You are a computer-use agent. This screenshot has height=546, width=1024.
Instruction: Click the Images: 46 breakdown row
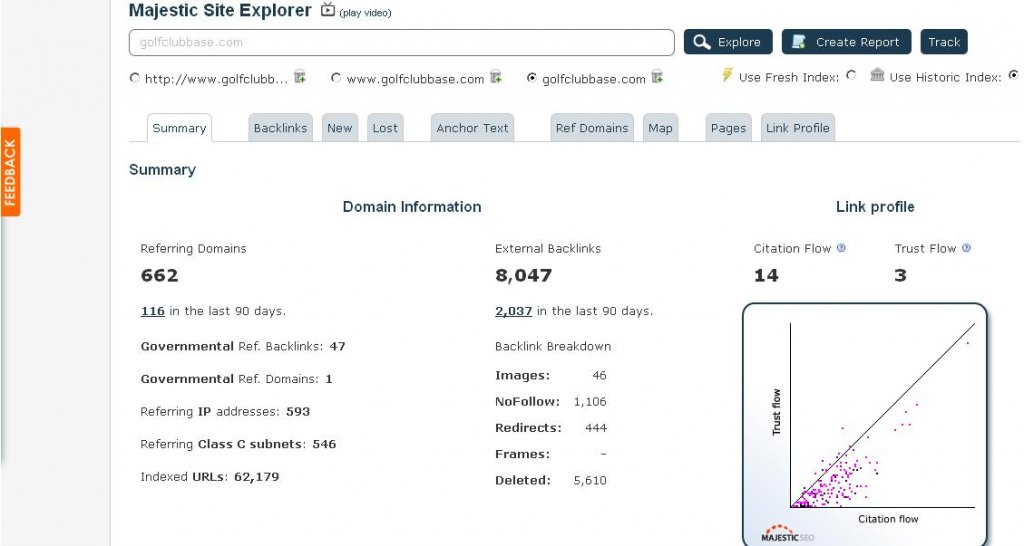[x=551, y=376]
